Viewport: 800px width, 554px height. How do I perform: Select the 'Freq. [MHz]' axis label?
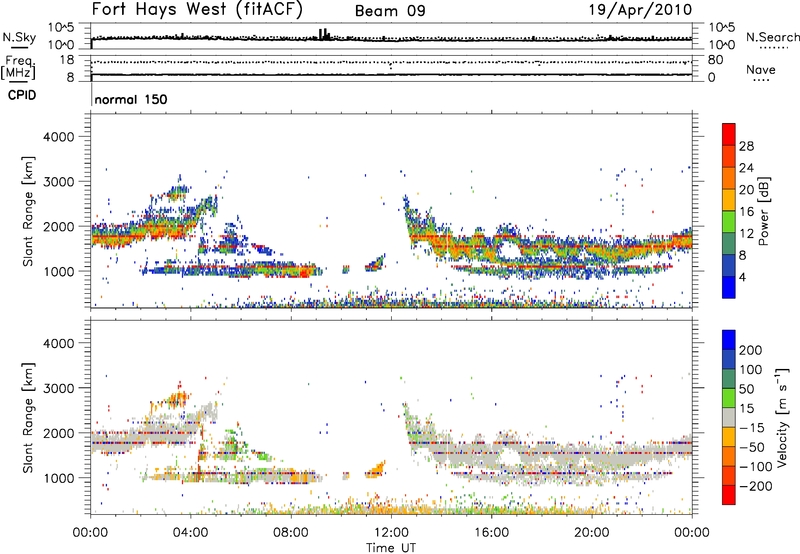click(x=18, y=68)
